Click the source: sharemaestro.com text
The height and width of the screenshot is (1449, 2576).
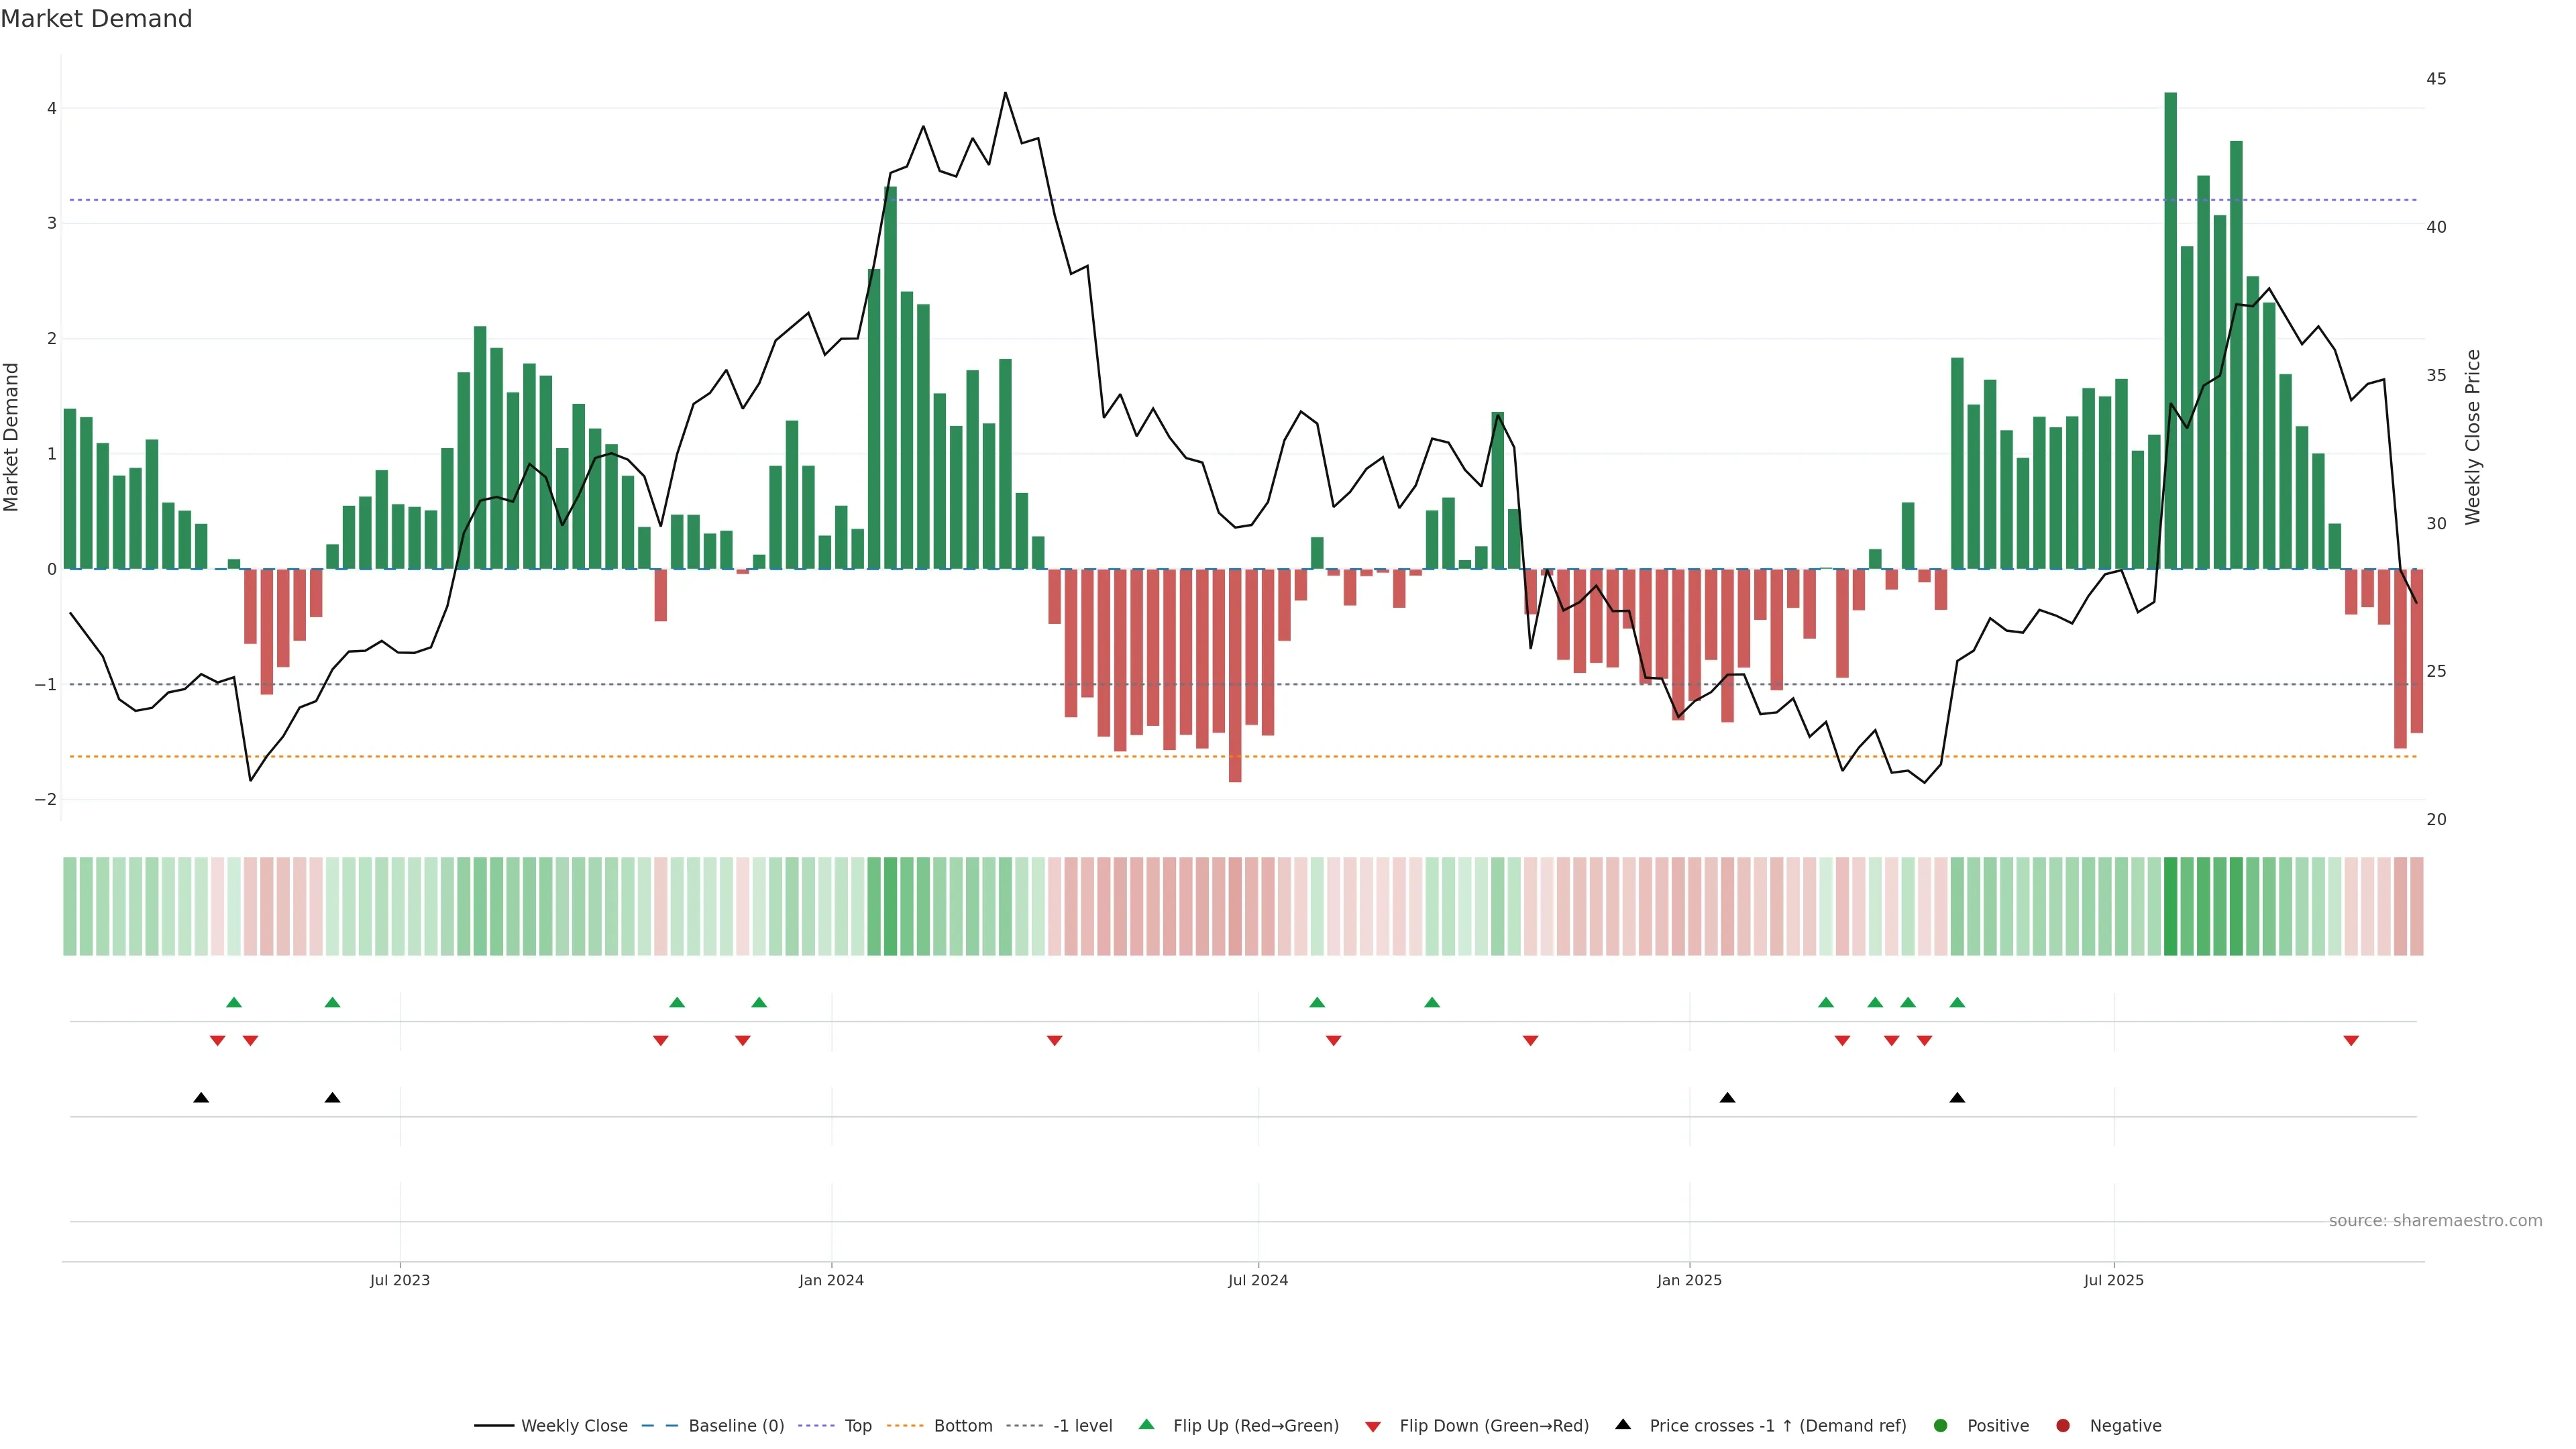pos(2435,1220)
